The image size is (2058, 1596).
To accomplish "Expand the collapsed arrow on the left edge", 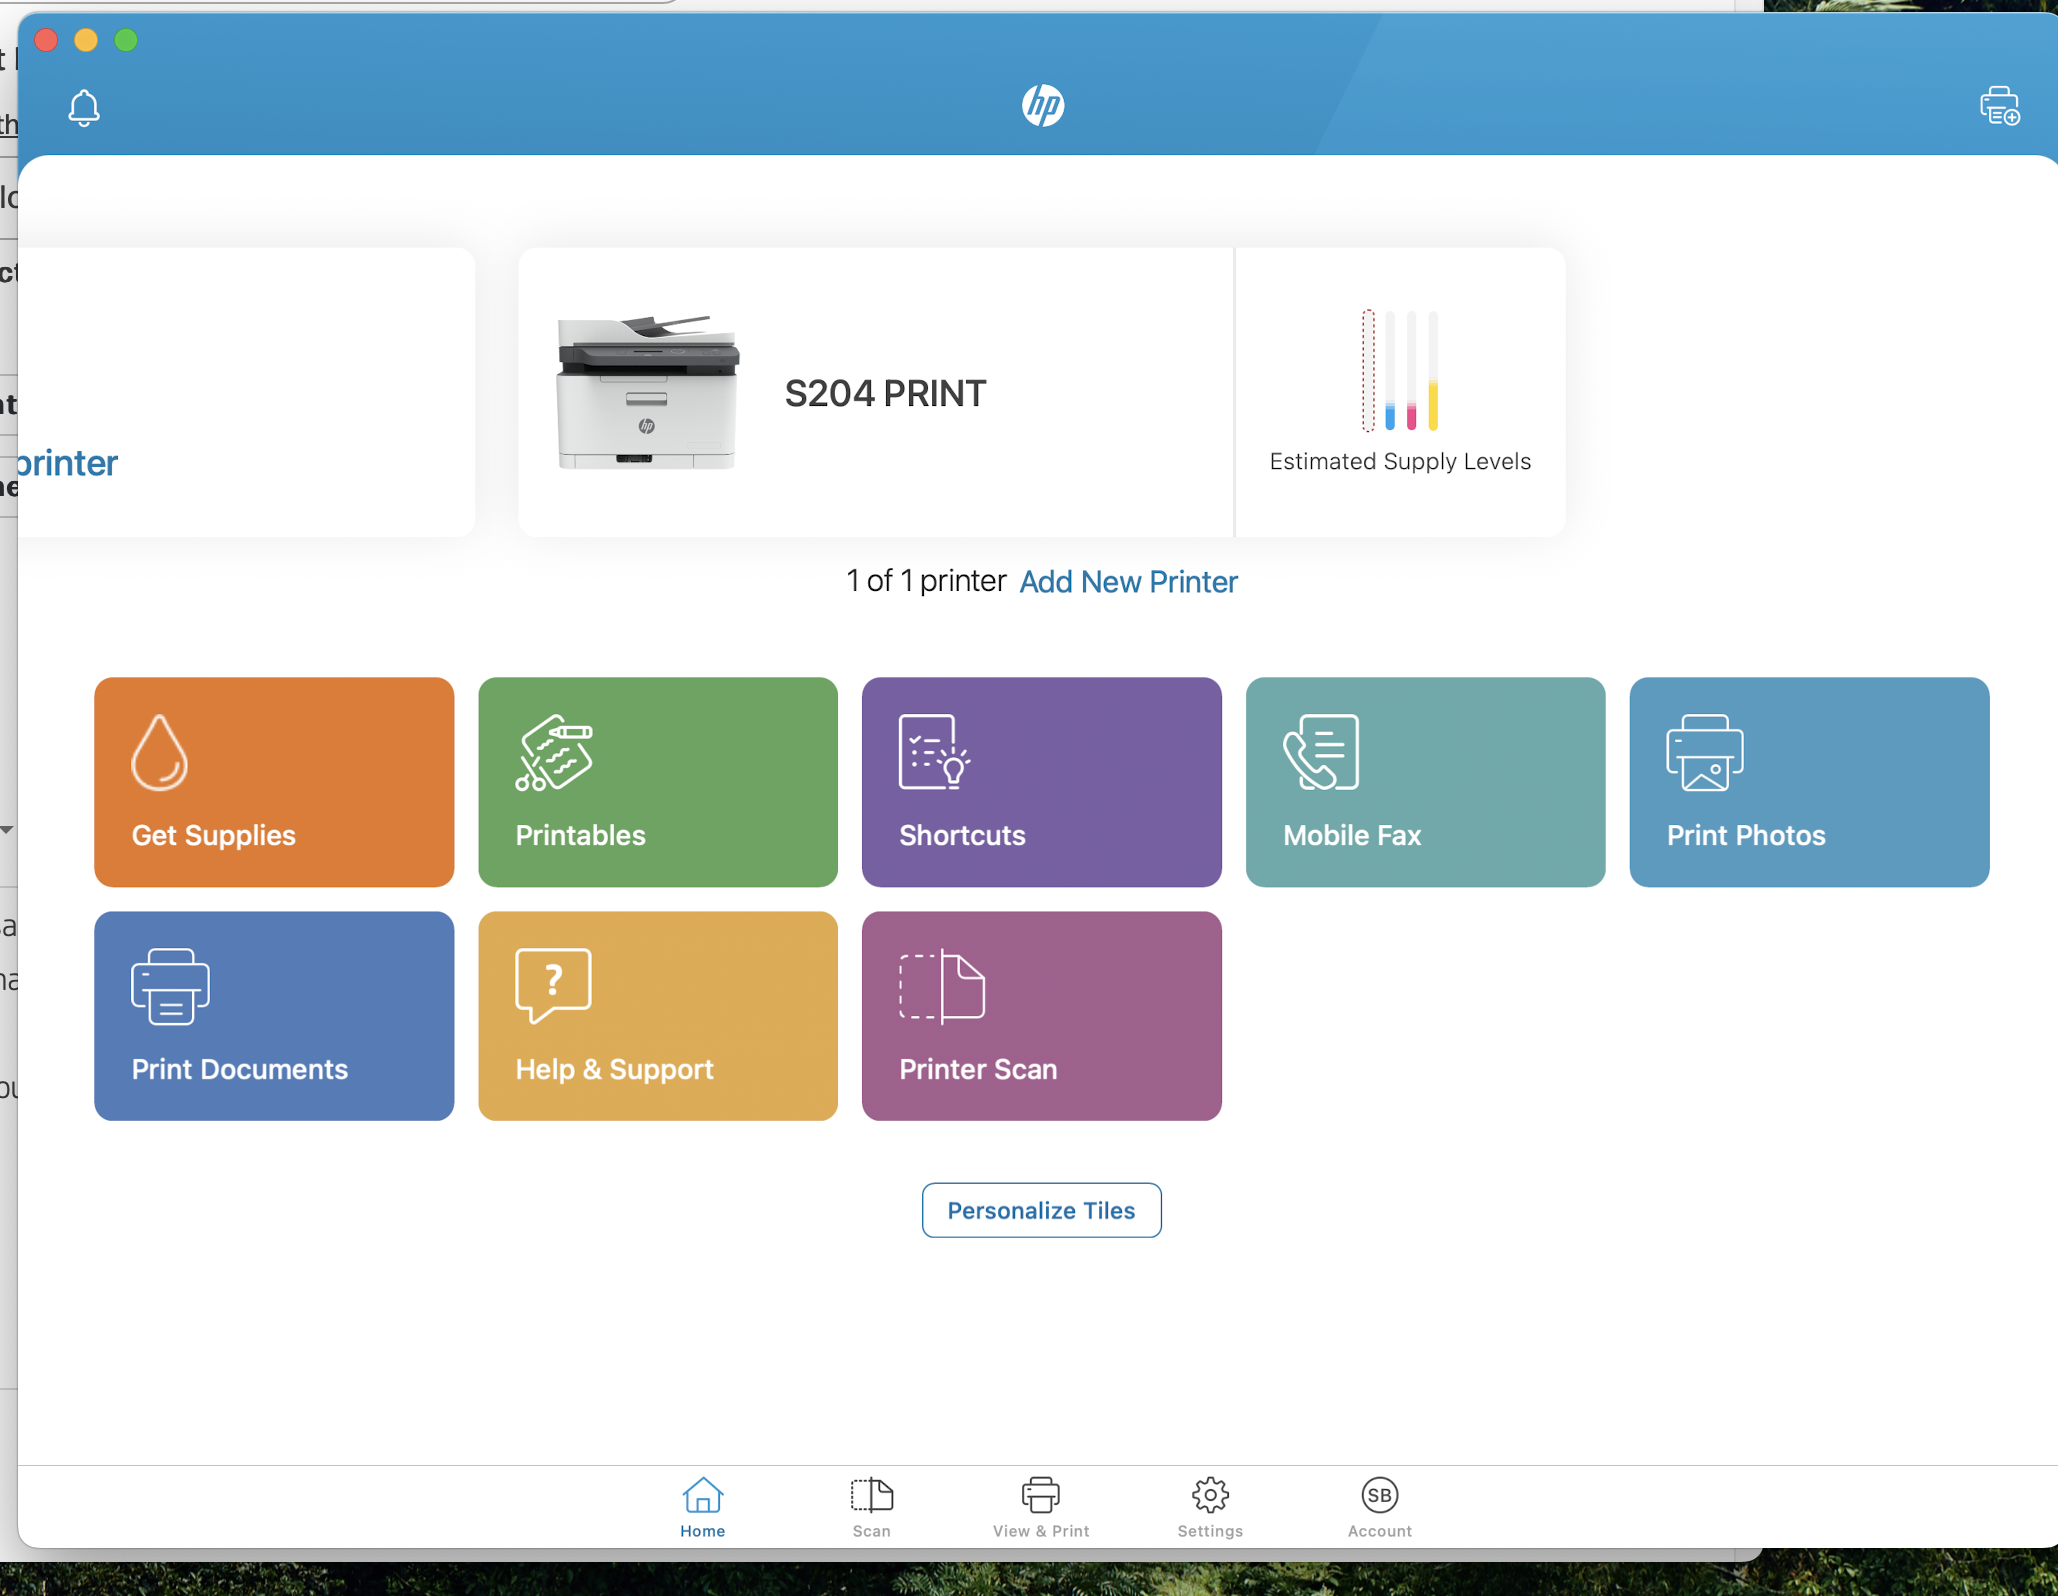I will [x=8, y=830].
